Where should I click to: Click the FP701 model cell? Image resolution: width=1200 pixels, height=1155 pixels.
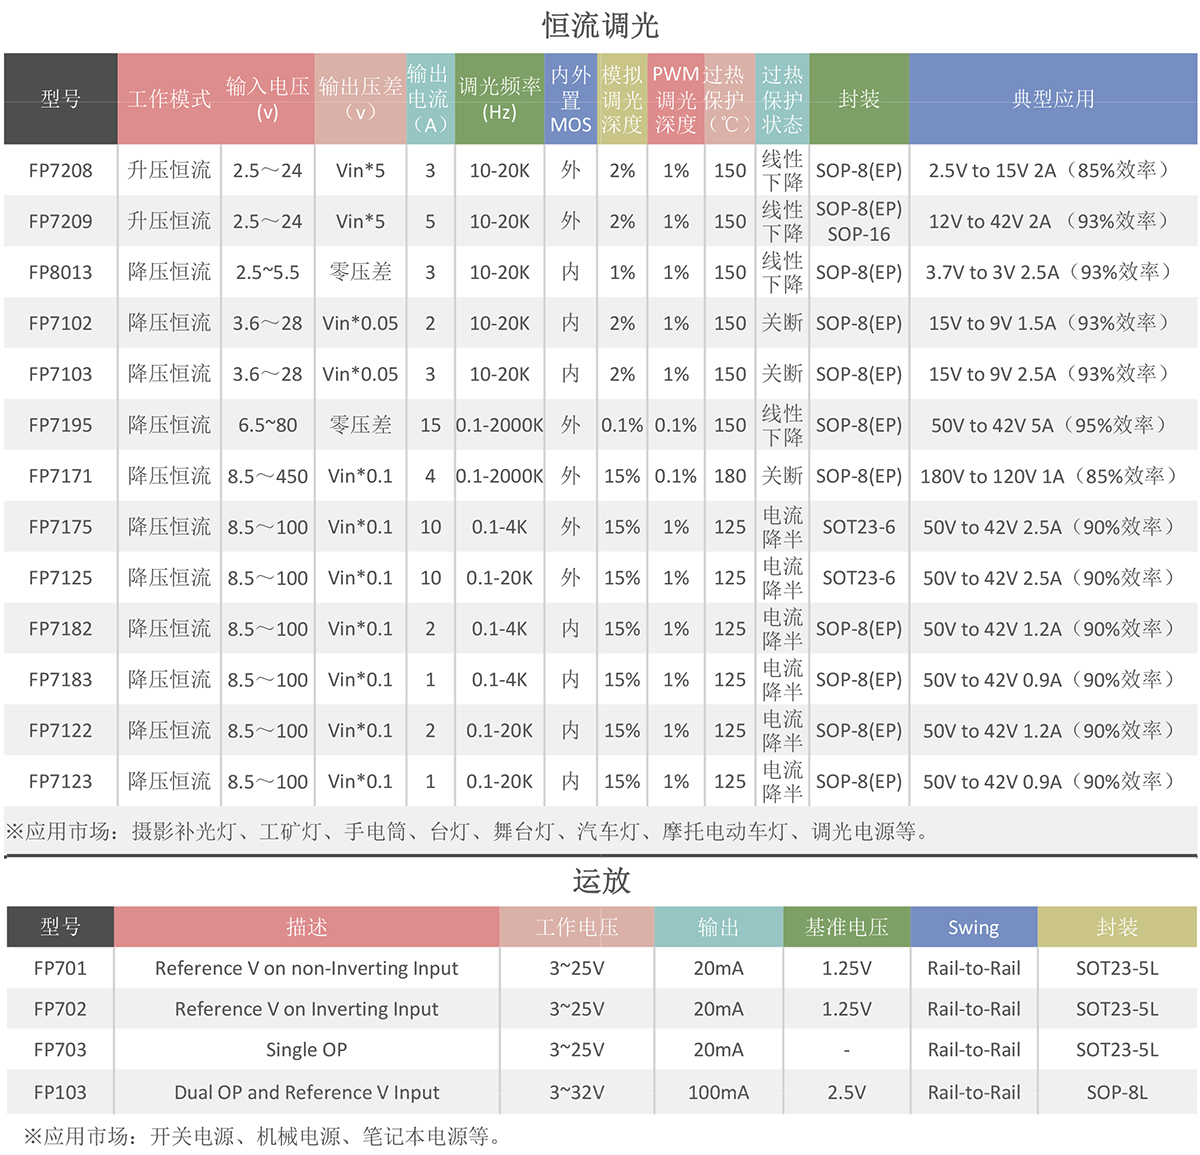pos(60,968)
